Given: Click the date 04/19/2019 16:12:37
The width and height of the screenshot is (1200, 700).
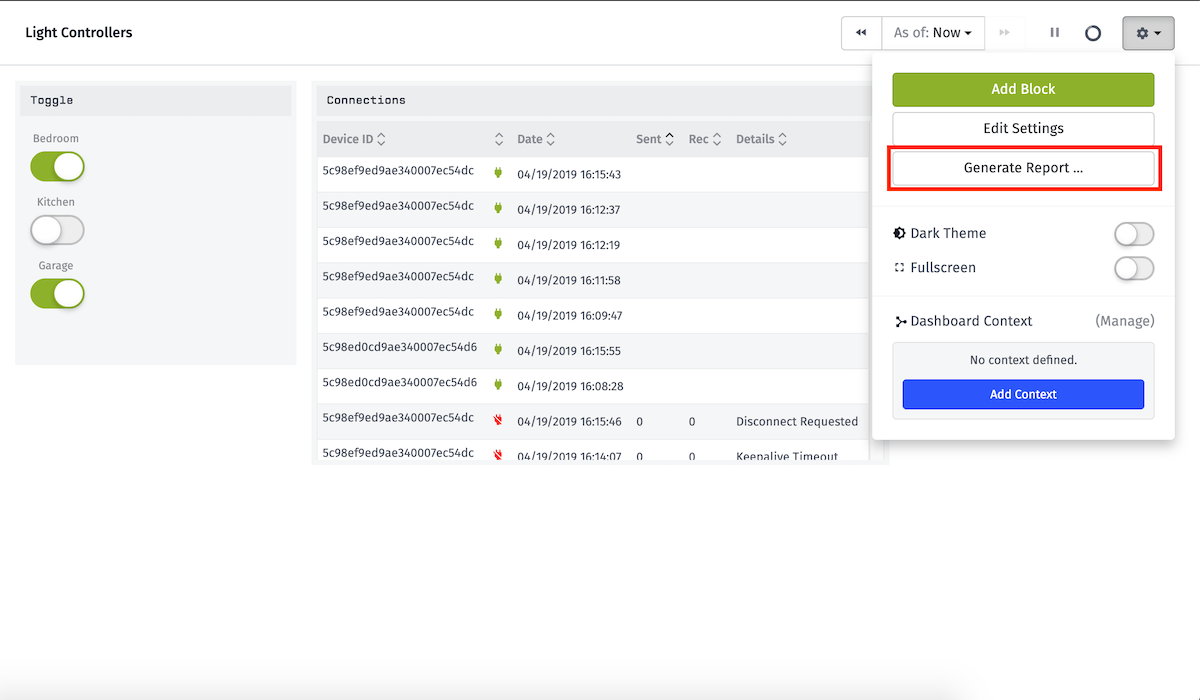Looking at the screenshot, I should (x=569, y=210).
